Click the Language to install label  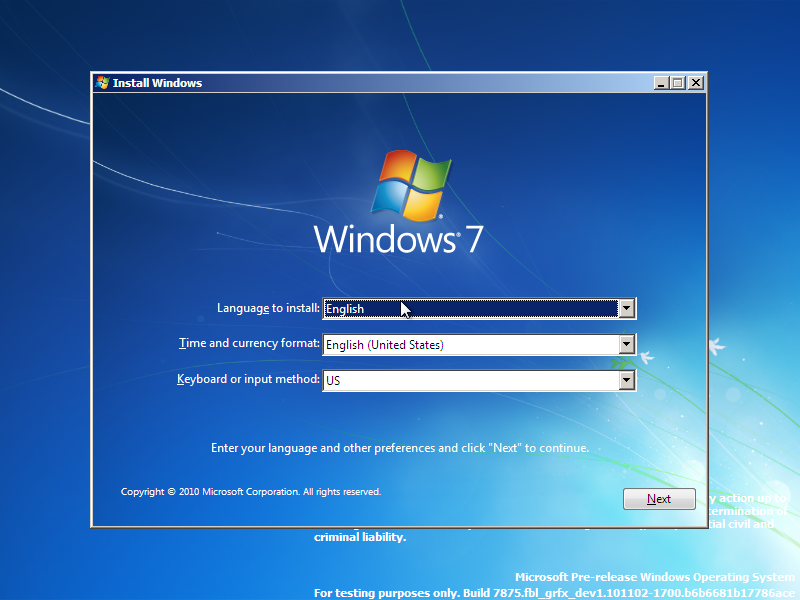click(268, 308)
